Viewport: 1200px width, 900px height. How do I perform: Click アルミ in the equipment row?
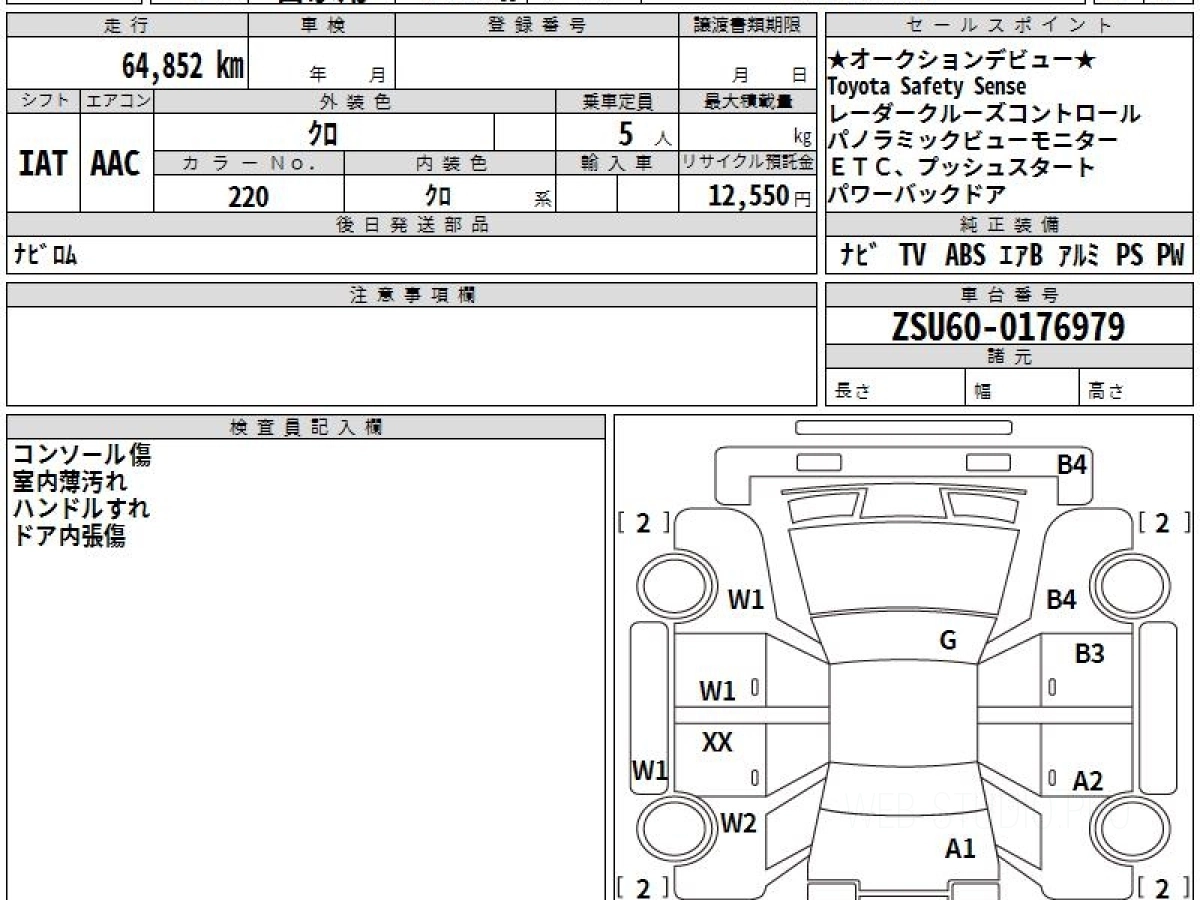coord(1079,255)
